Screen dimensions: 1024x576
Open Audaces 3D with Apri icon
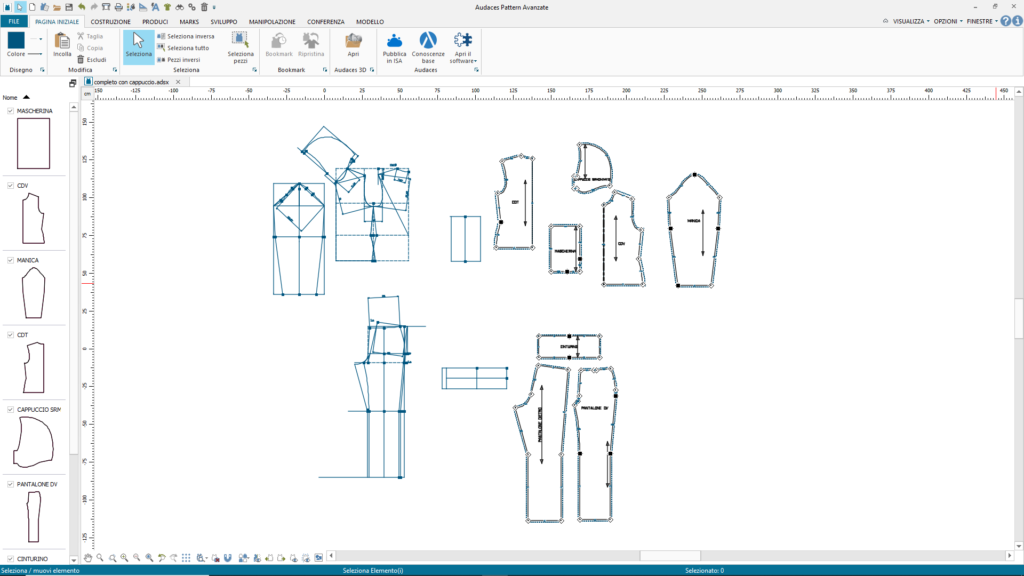coord(353,42)
